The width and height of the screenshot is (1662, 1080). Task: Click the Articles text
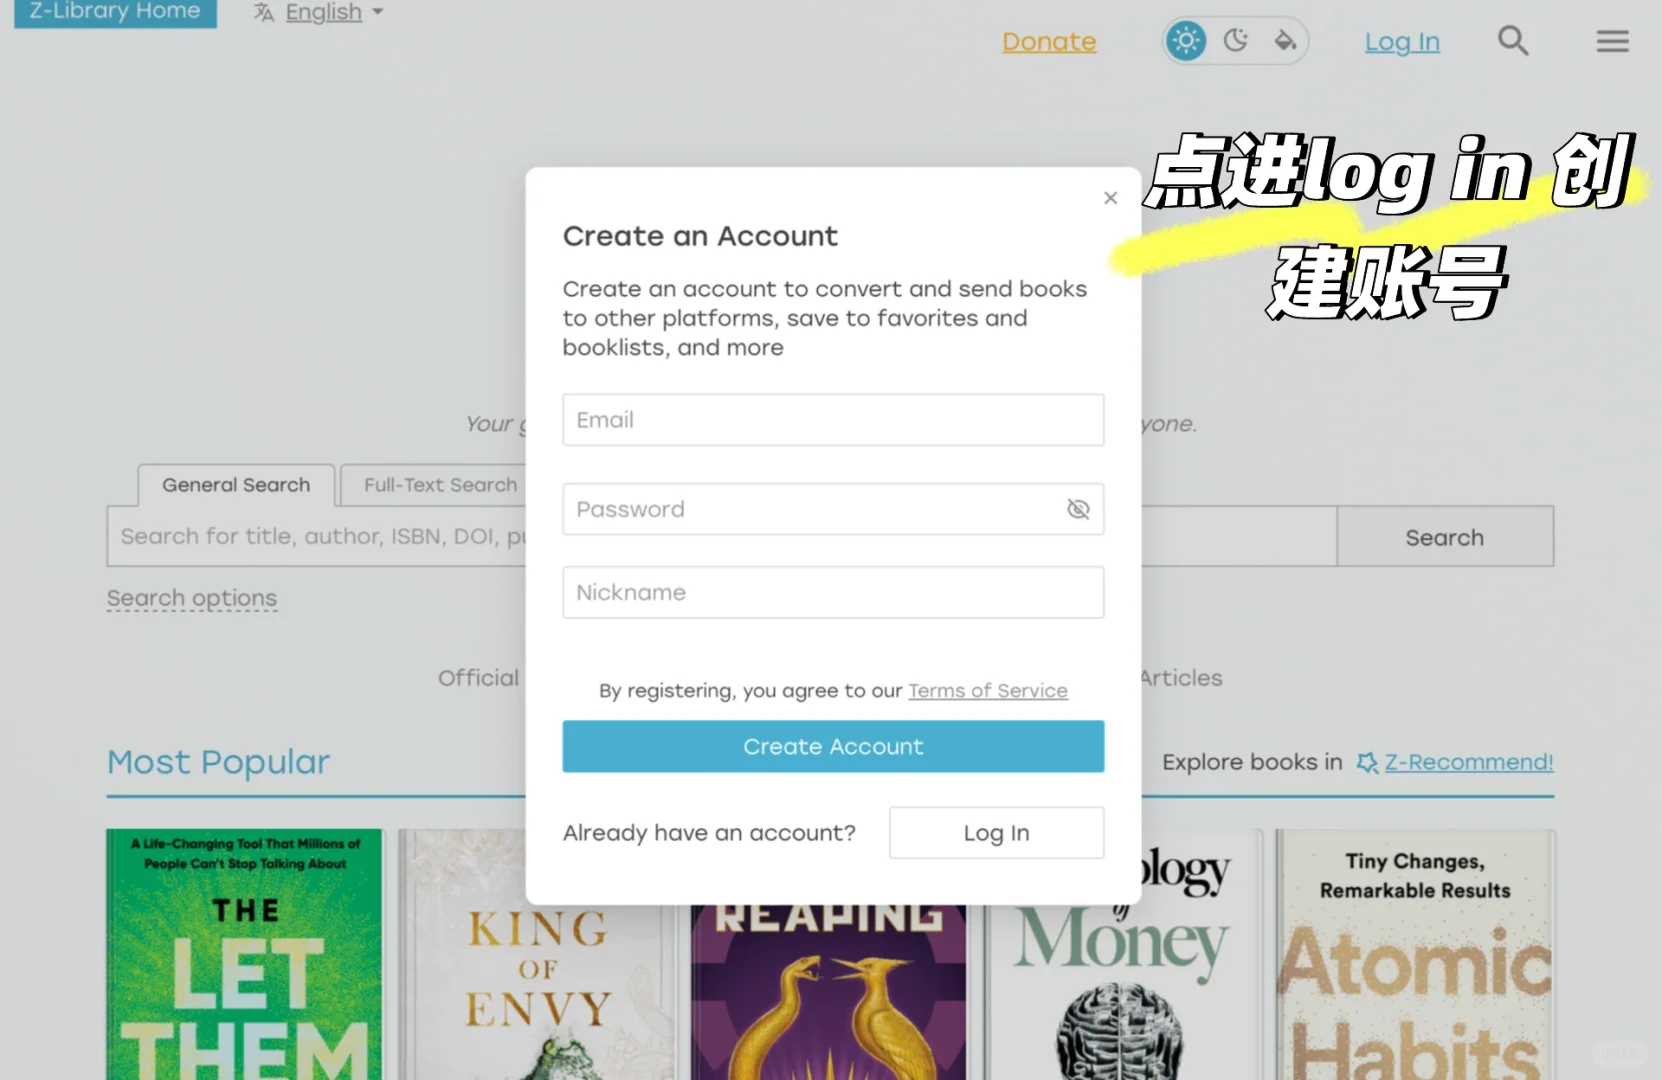pos(1182,678)
